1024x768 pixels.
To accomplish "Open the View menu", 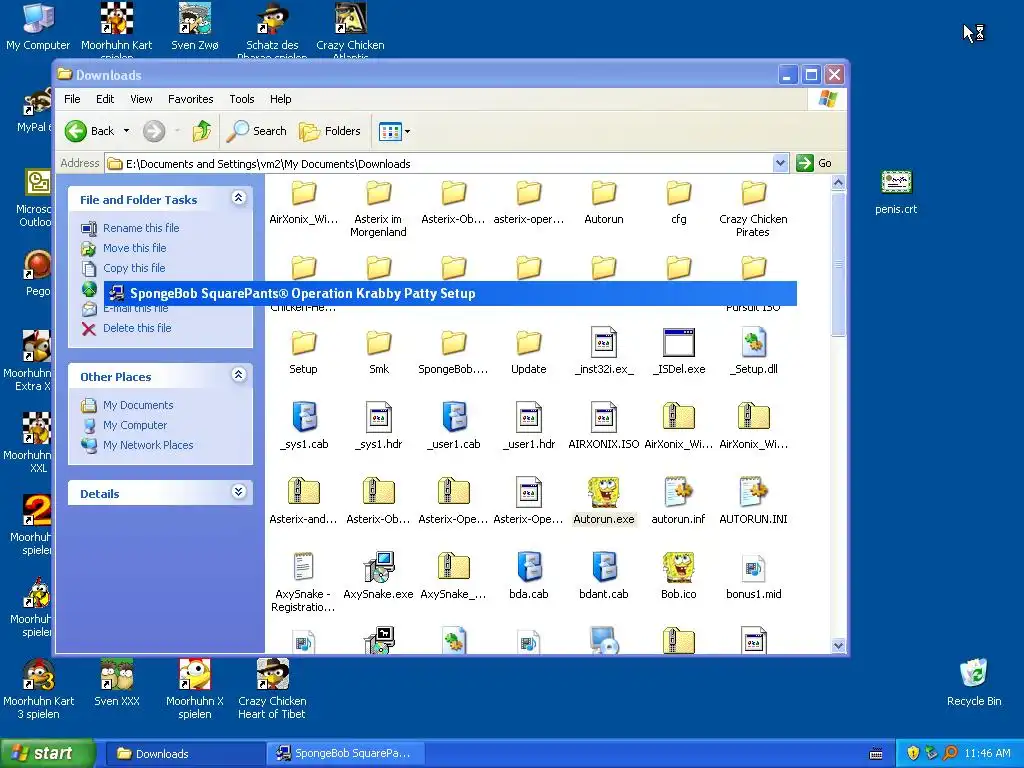I will (141, 99).
